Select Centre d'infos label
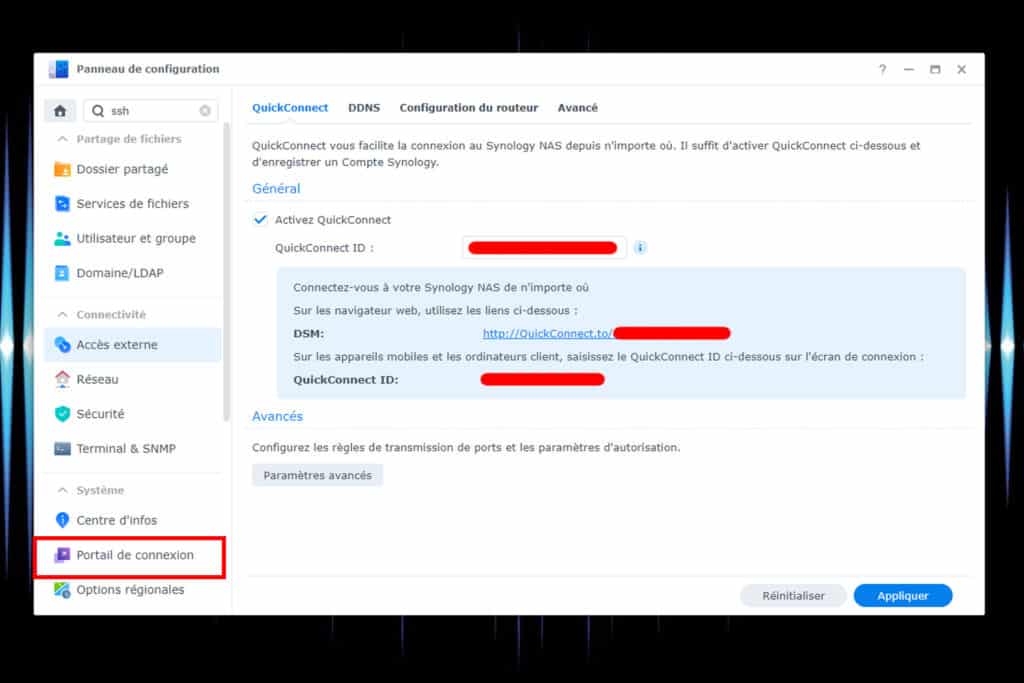The image size is (1024, 683). coord(116,520)
